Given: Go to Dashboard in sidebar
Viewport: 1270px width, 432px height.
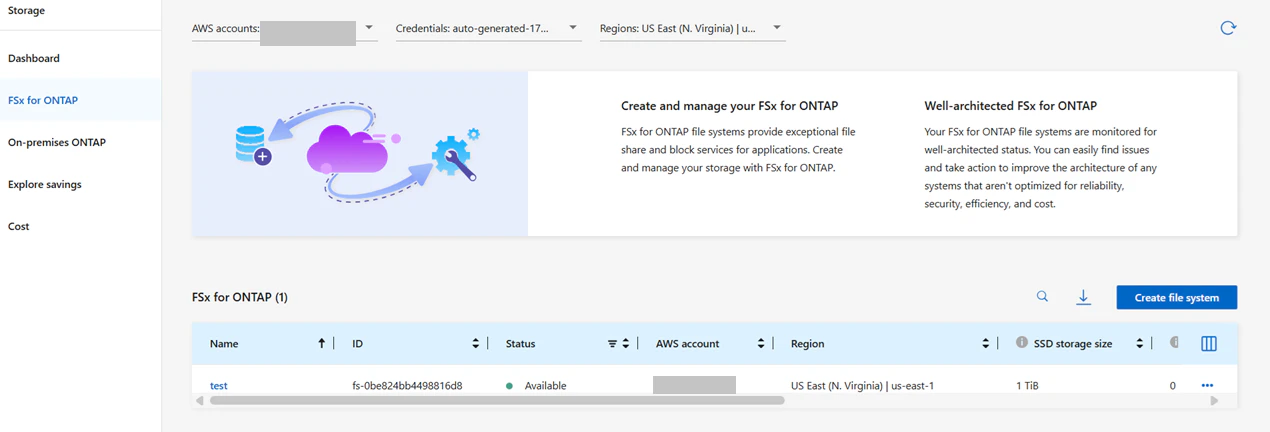Looking at the screenshot, I should tap(34, 58).
